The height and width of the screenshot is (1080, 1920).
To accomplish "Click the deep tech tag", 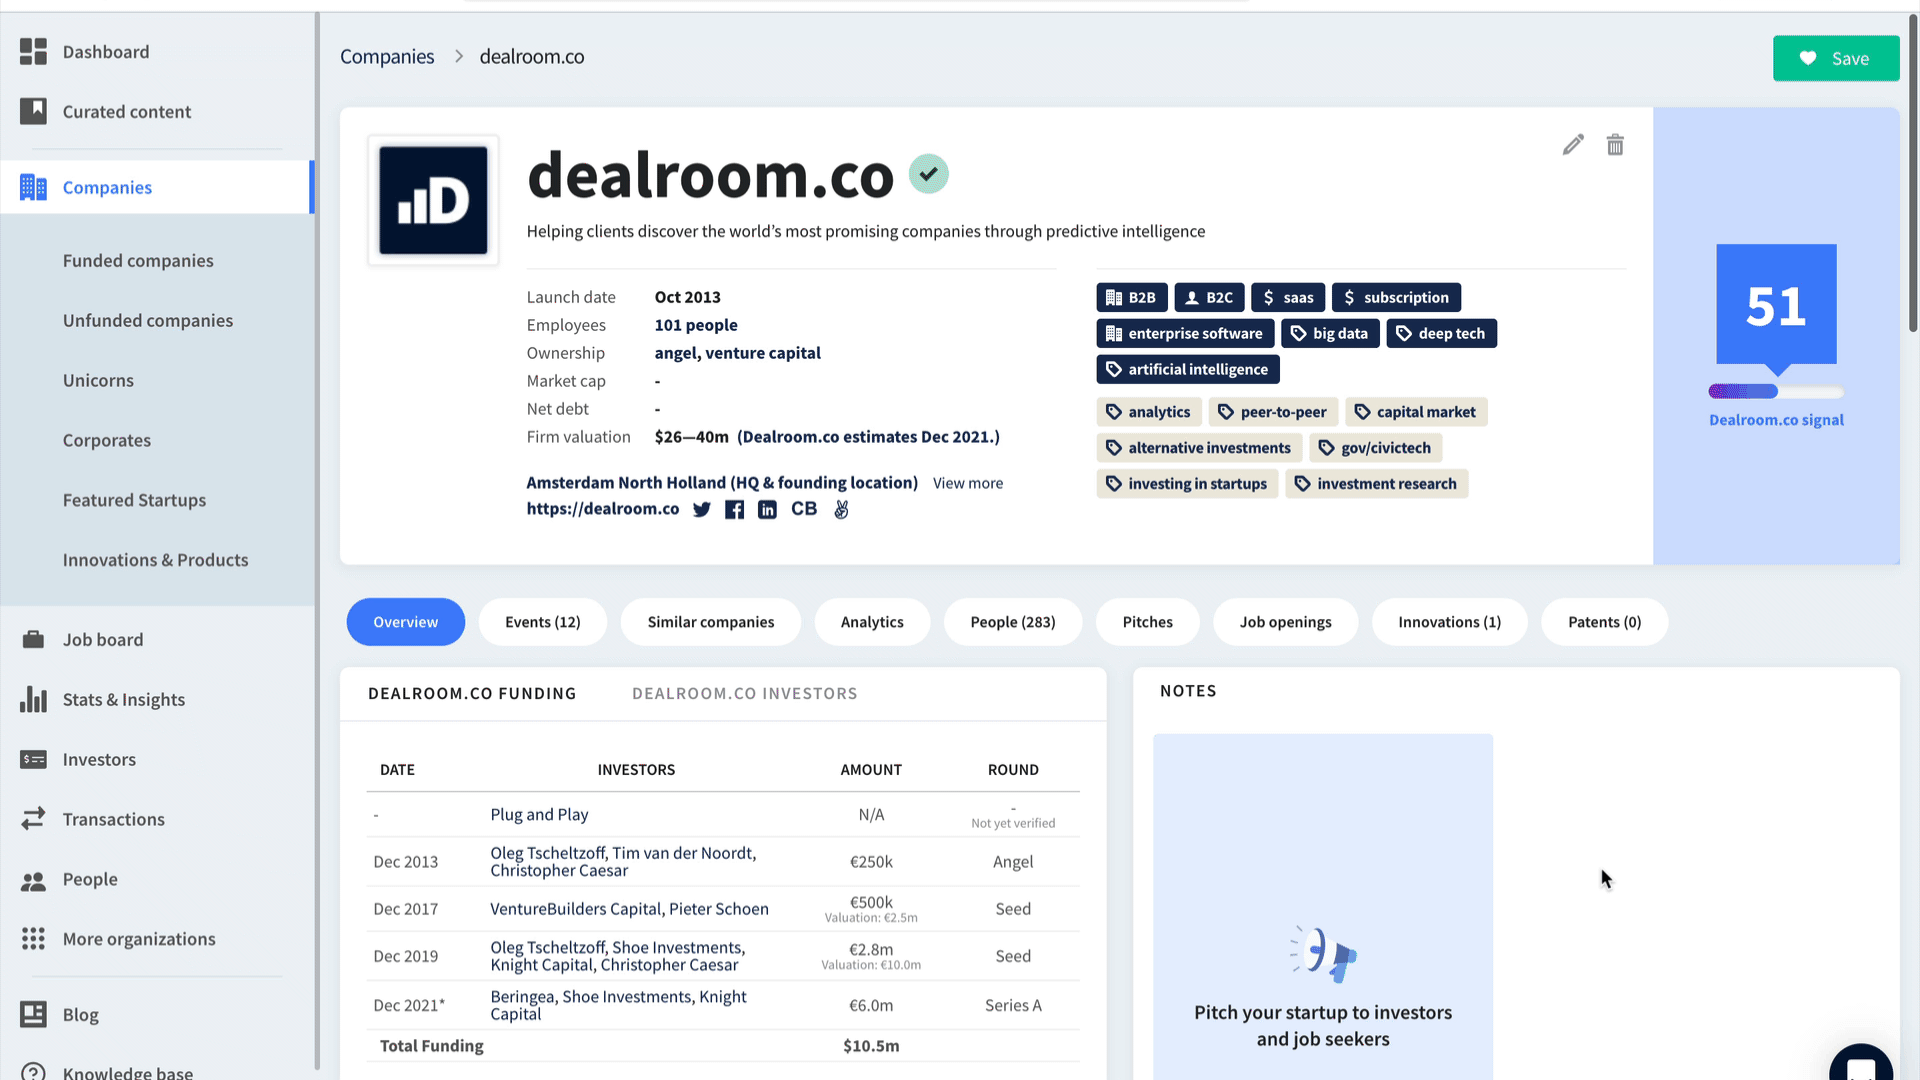I will [x=1440, y=333].
